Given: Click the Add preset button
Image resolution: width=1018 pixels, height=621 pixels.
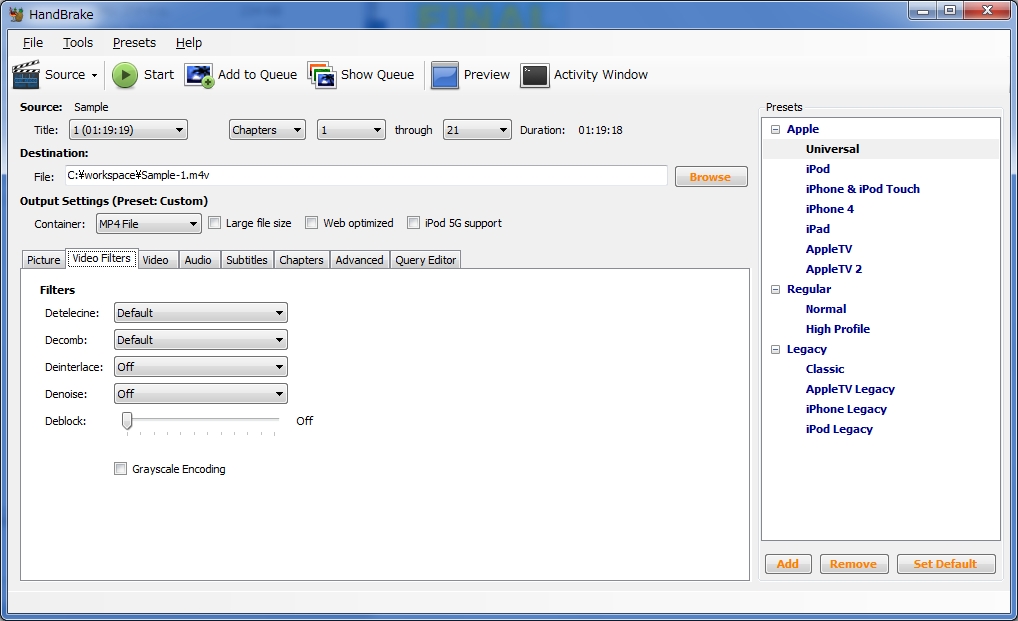Looking at the screenshot, I should click(x=788, y=564).
